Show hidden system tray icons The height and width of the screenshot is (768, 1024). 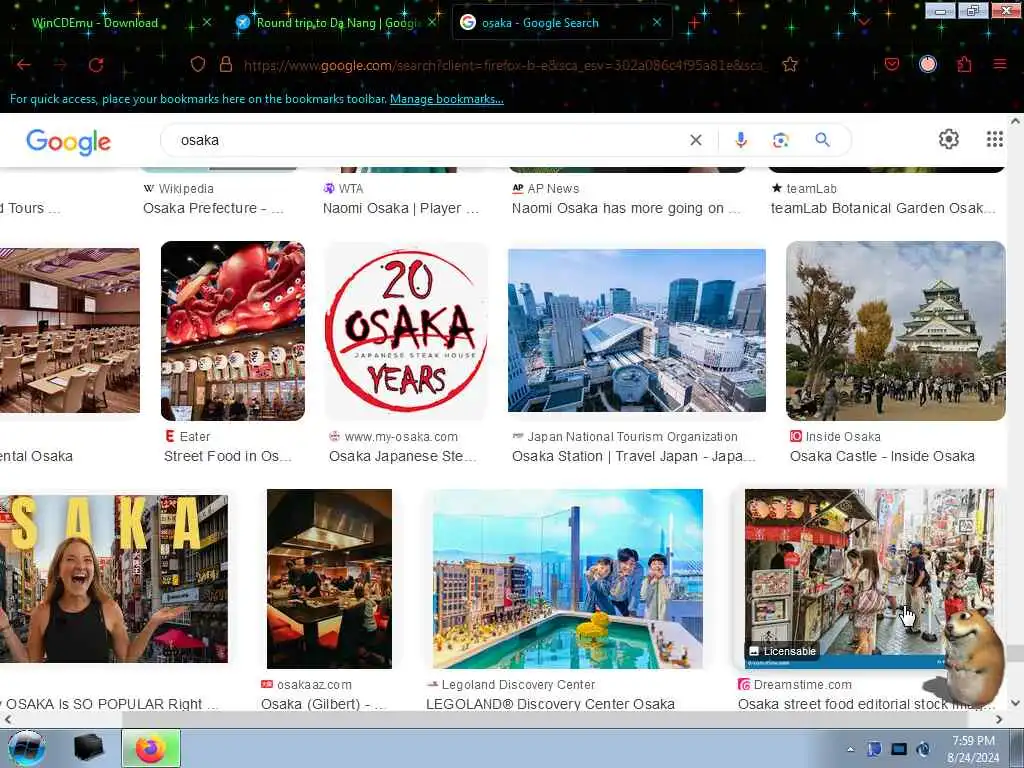coord(850,749)
